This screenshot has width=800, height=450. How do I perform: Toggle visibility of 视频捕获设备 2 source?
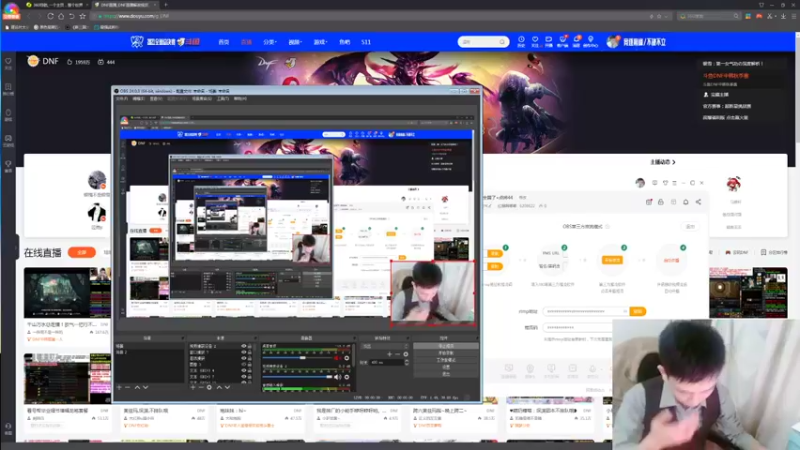pos(243,346)
